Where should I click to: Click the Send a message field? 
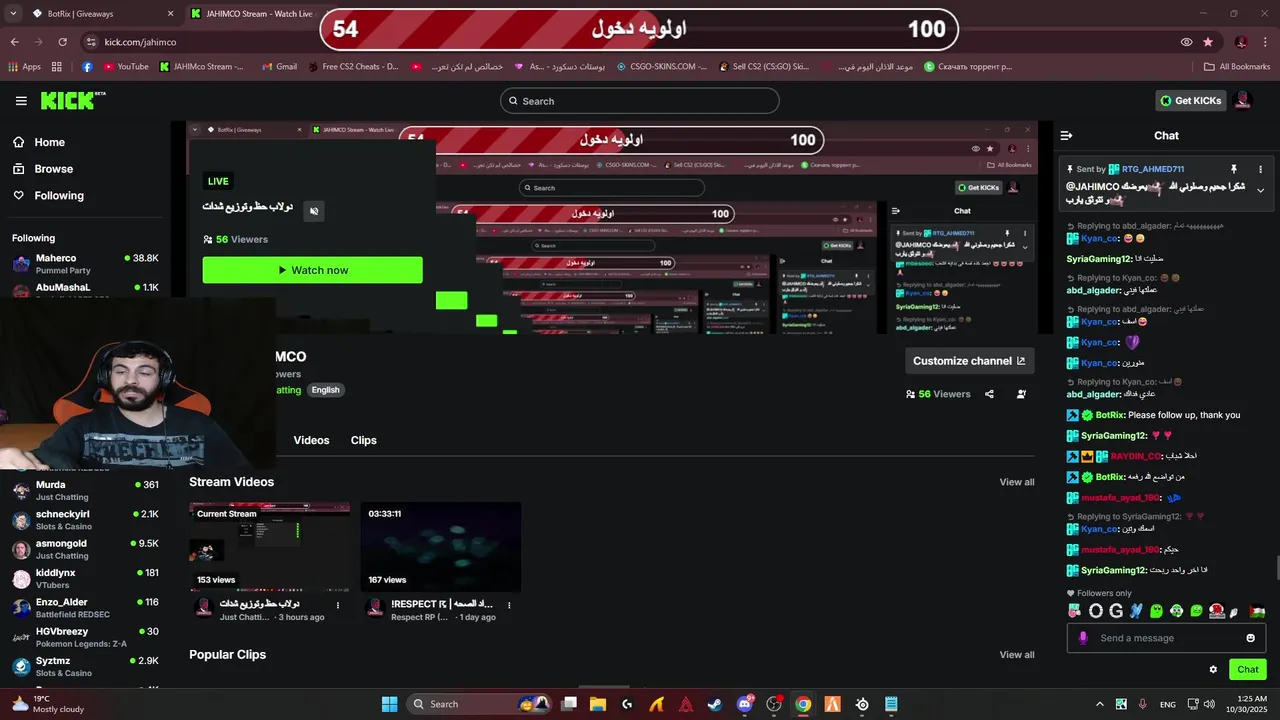[1168, 638]
